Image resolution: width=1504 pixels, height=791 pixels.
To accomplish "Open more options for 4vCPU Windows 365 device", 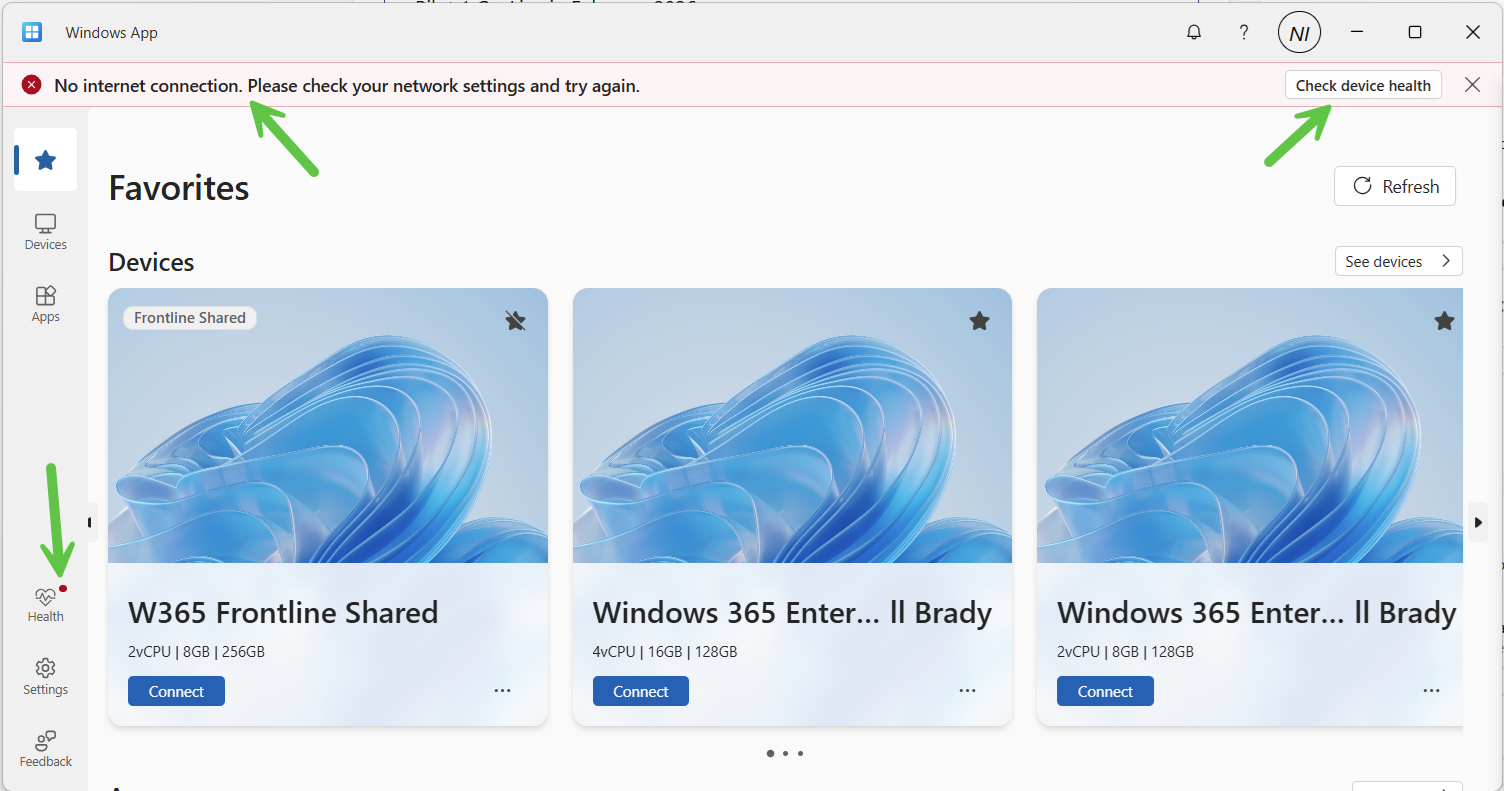I will click(967, 691).
